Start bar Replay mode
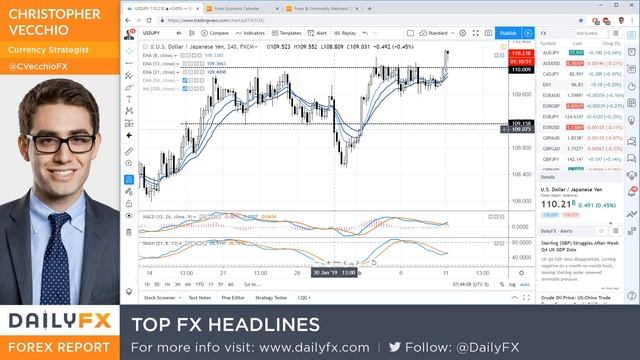Screen dimensions: 640x360 345,33
